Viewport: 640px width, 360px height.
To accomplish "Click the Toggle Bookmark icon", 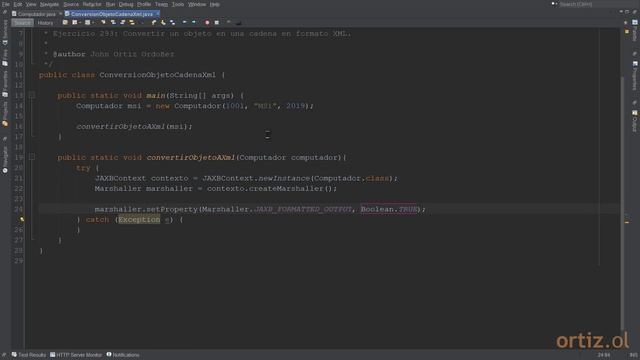I will click(173, 22).
